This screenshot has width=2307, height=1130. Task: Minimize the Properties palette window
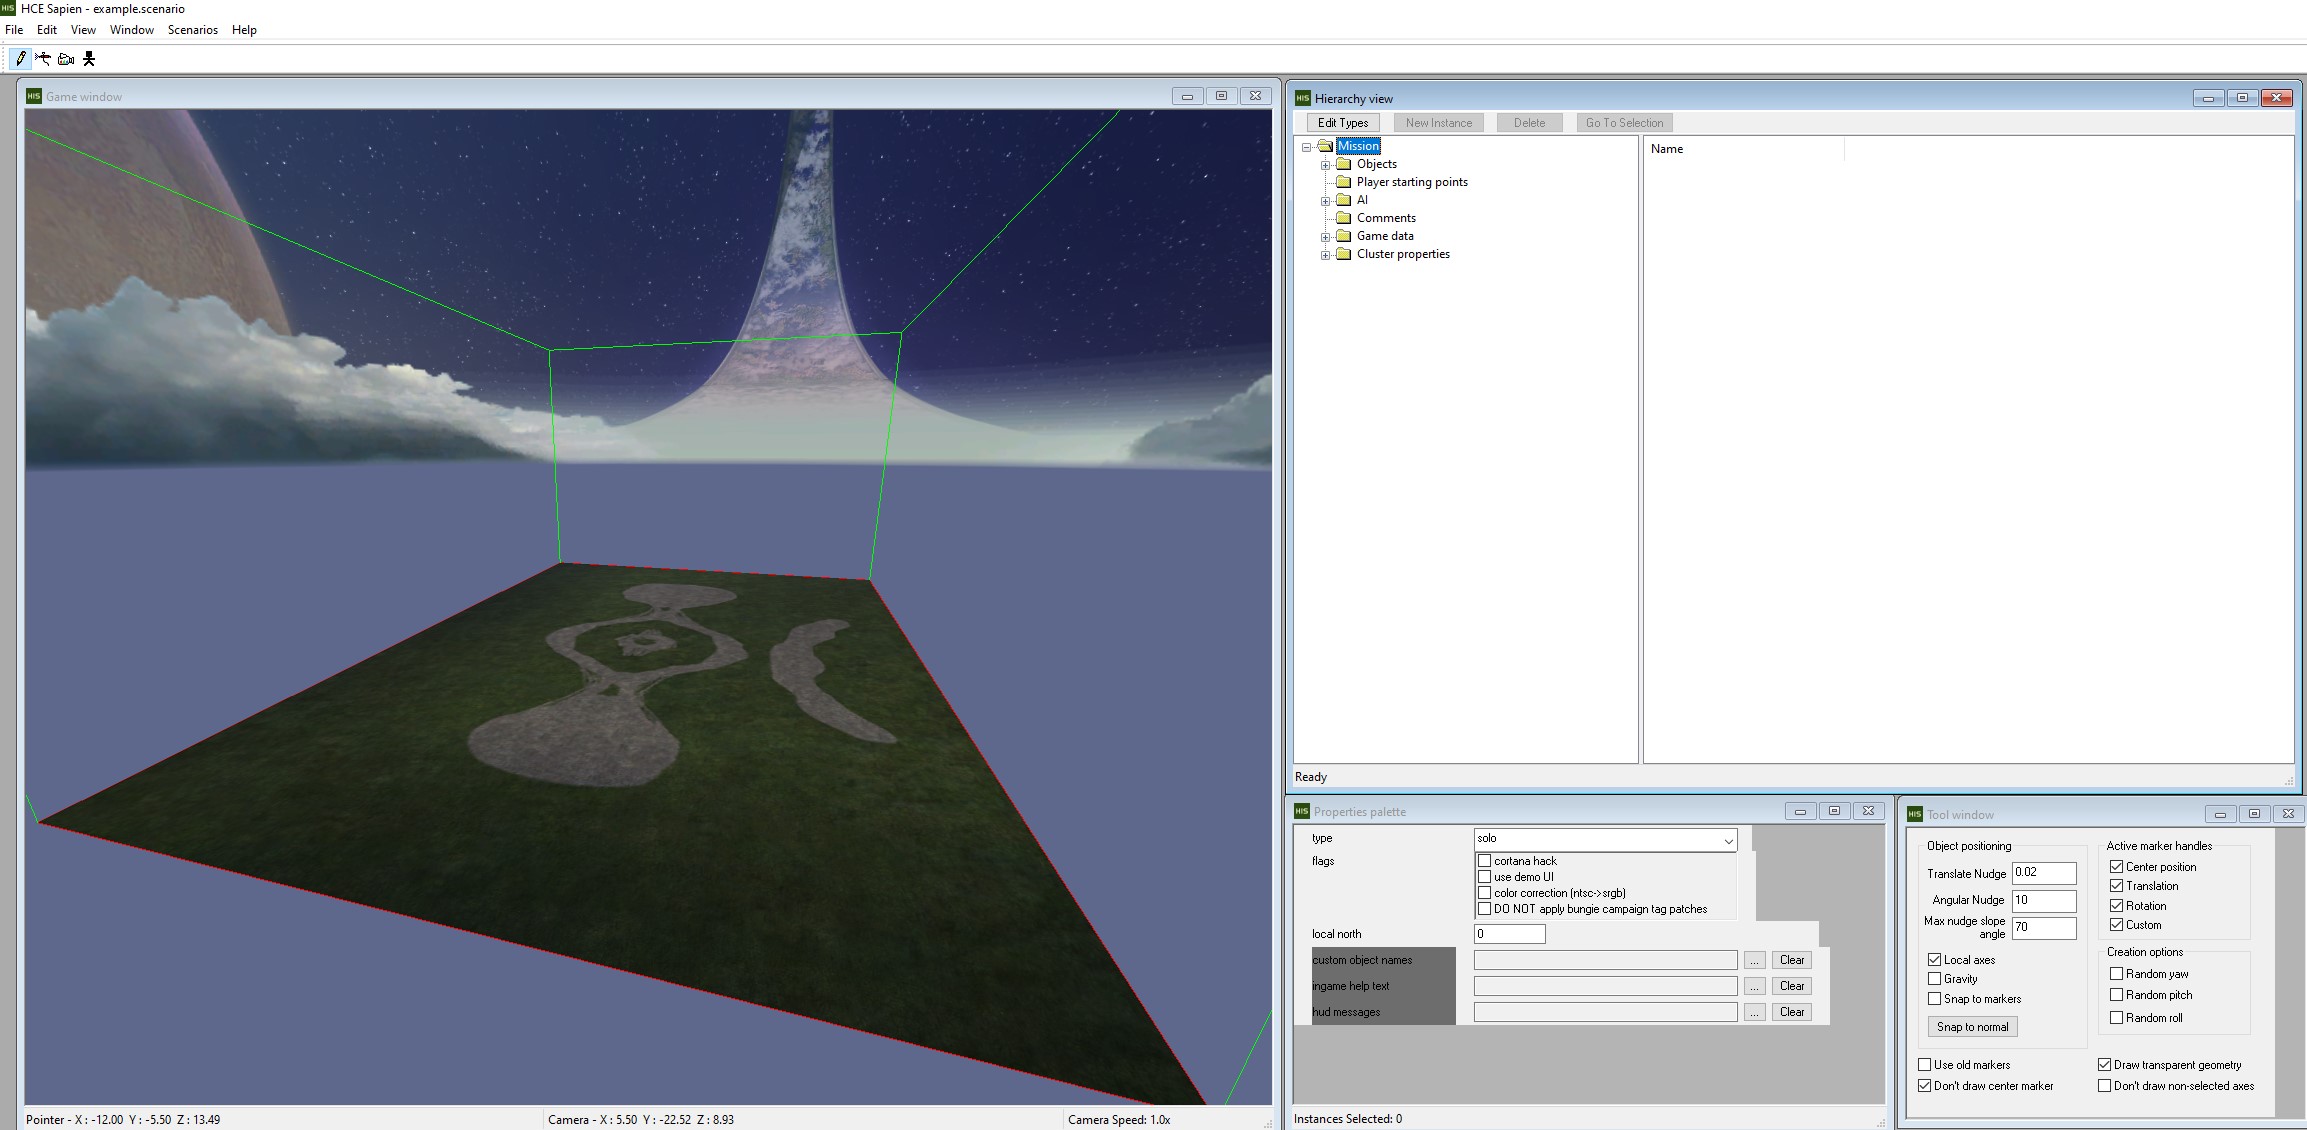(1800, 811)
